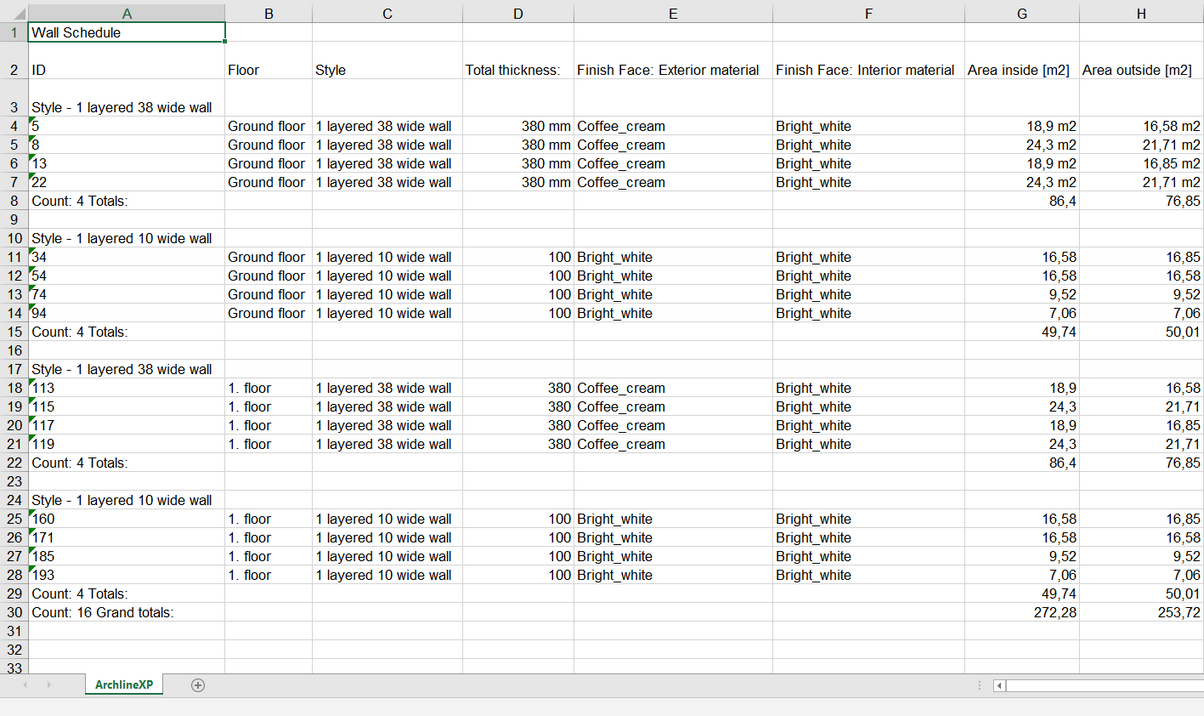Click 'Coffee_cream' cell in row 6
1204x716 pixels.
coord(673,163)
